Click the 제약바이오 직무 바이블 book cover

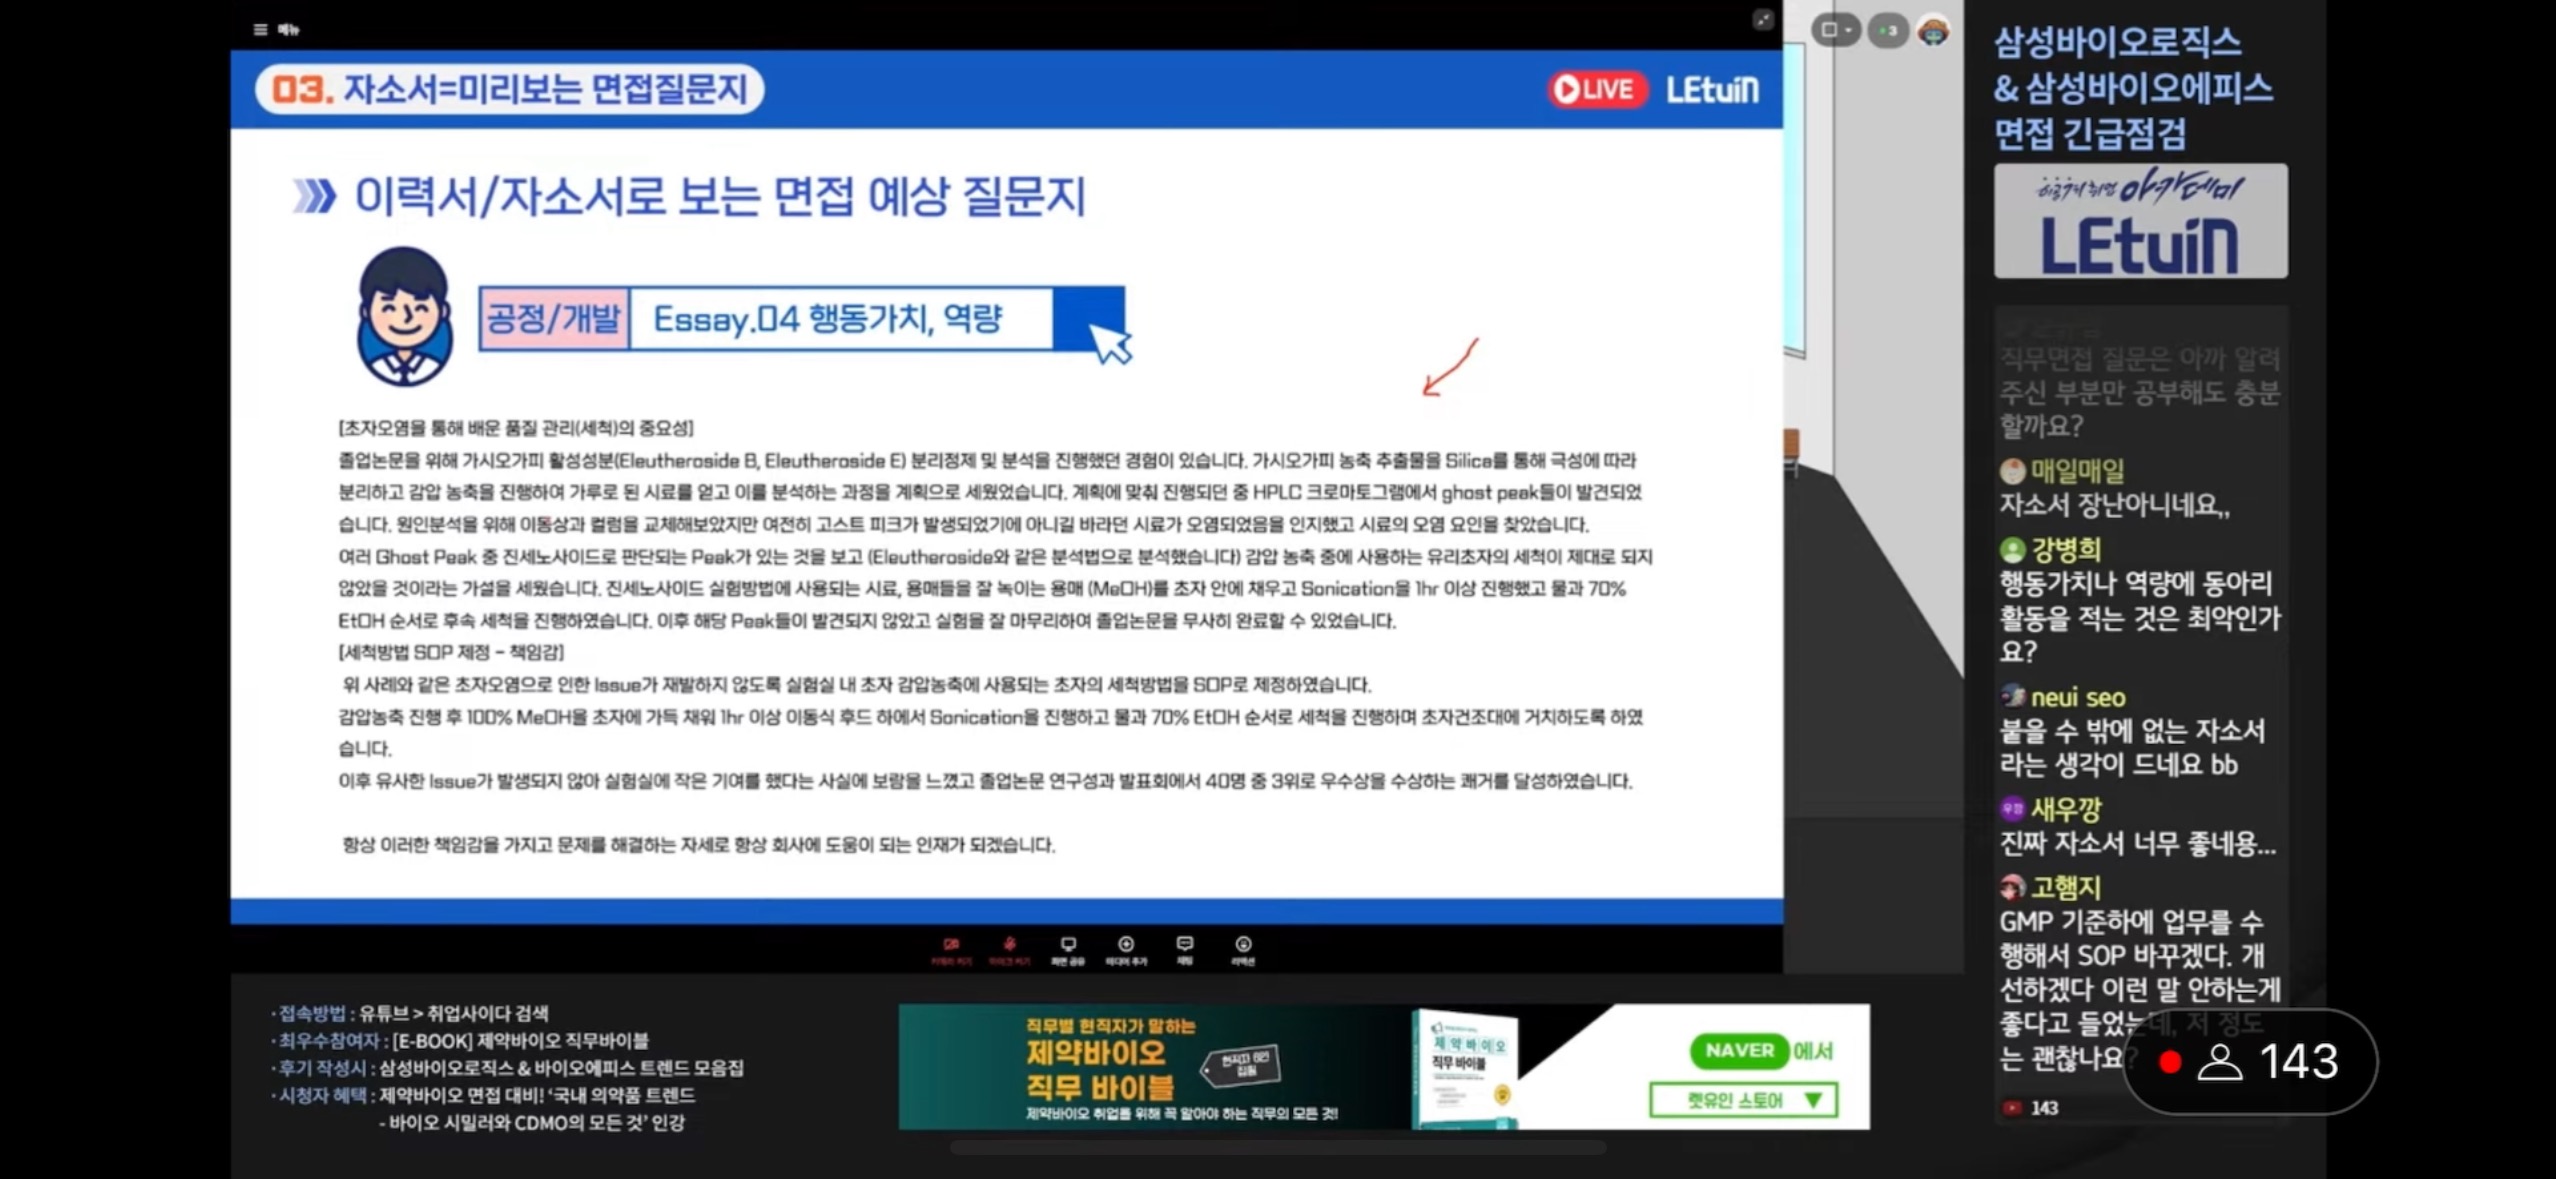[x=1465, y=1068]
